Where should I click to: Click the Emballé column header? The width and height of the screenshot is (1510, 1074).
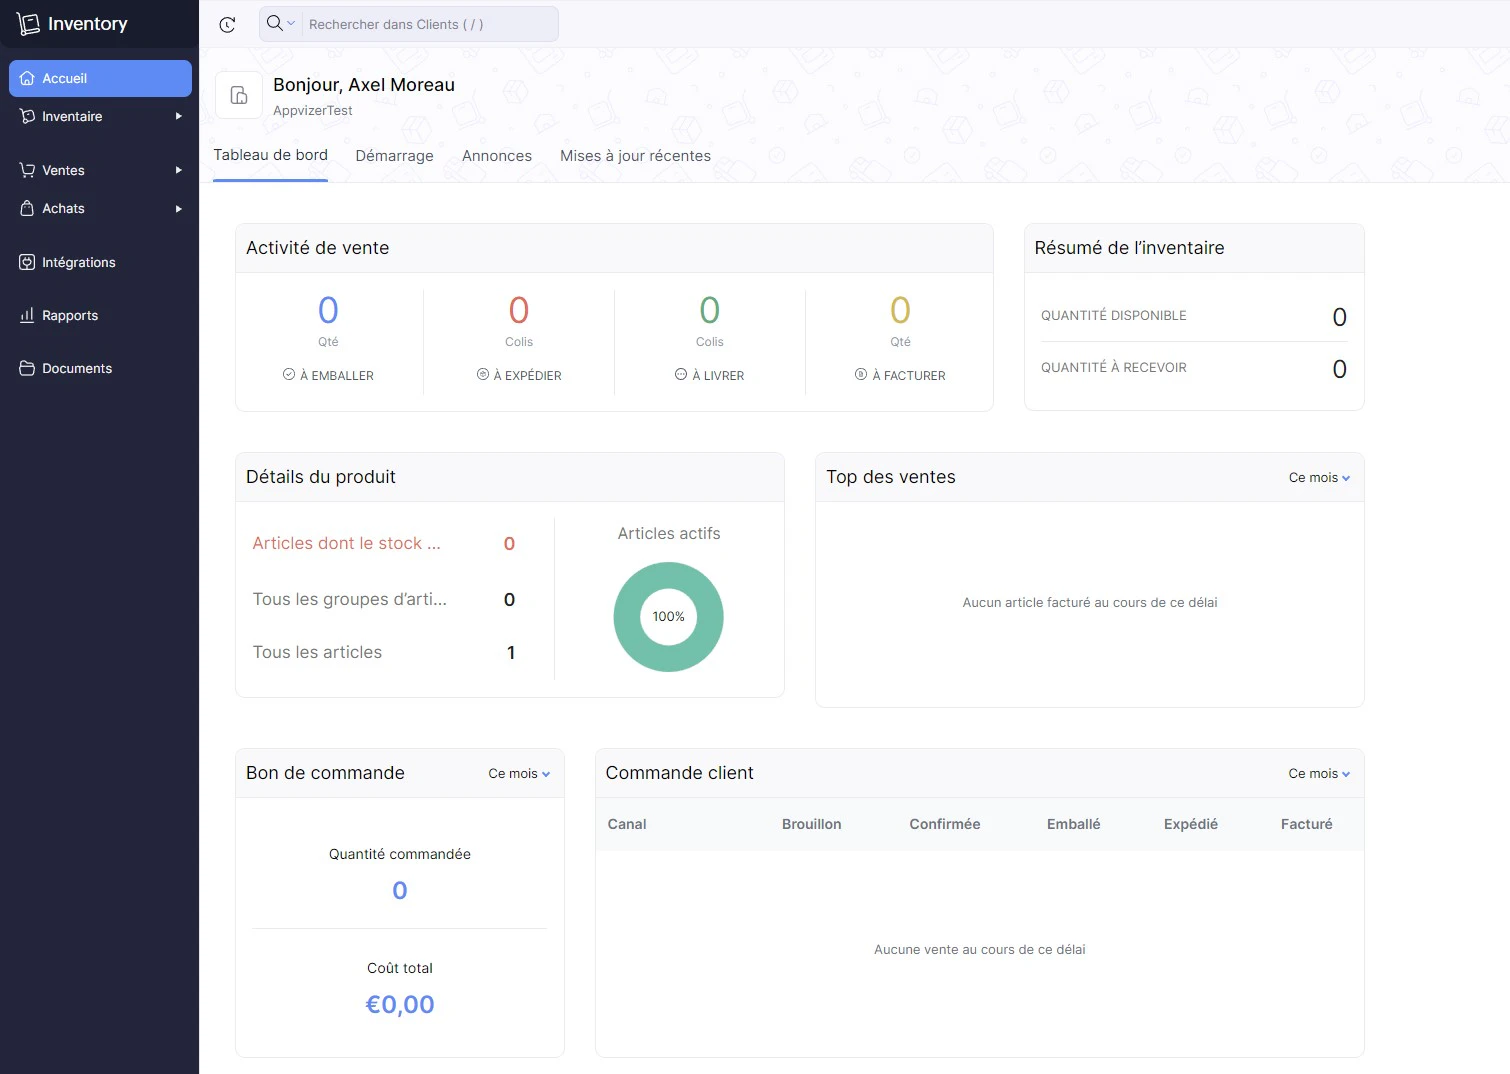coord(1073,824)
